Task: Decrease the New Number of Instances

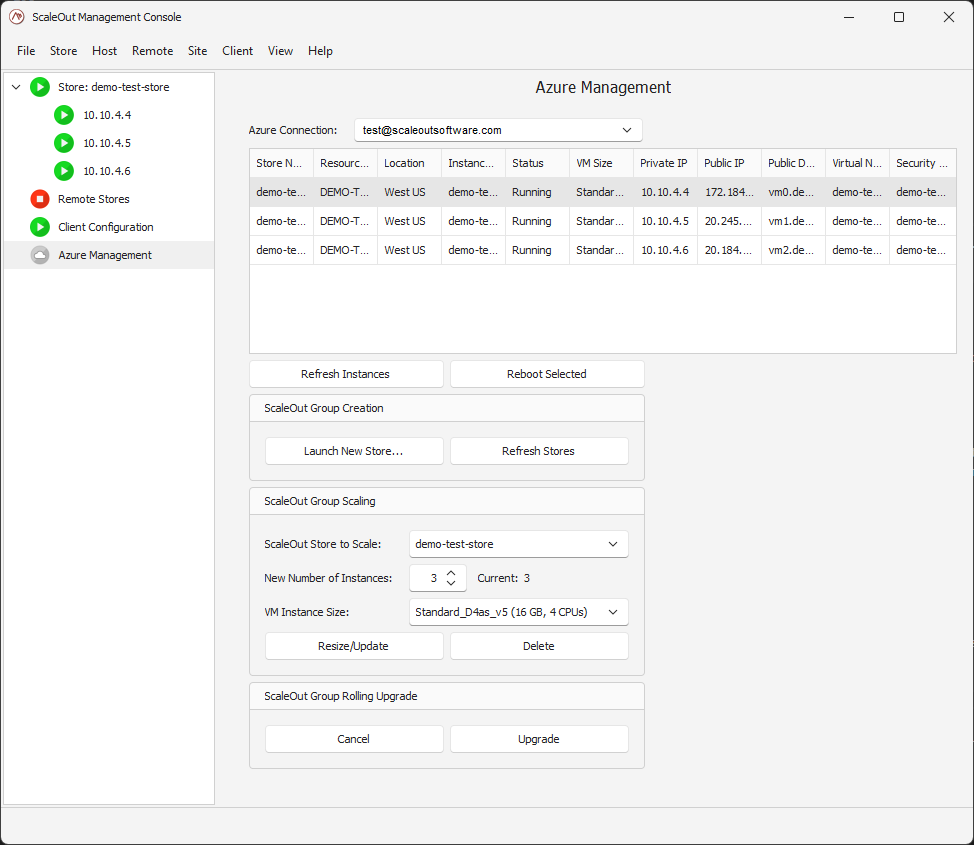Action: click(x=451, y=583)
